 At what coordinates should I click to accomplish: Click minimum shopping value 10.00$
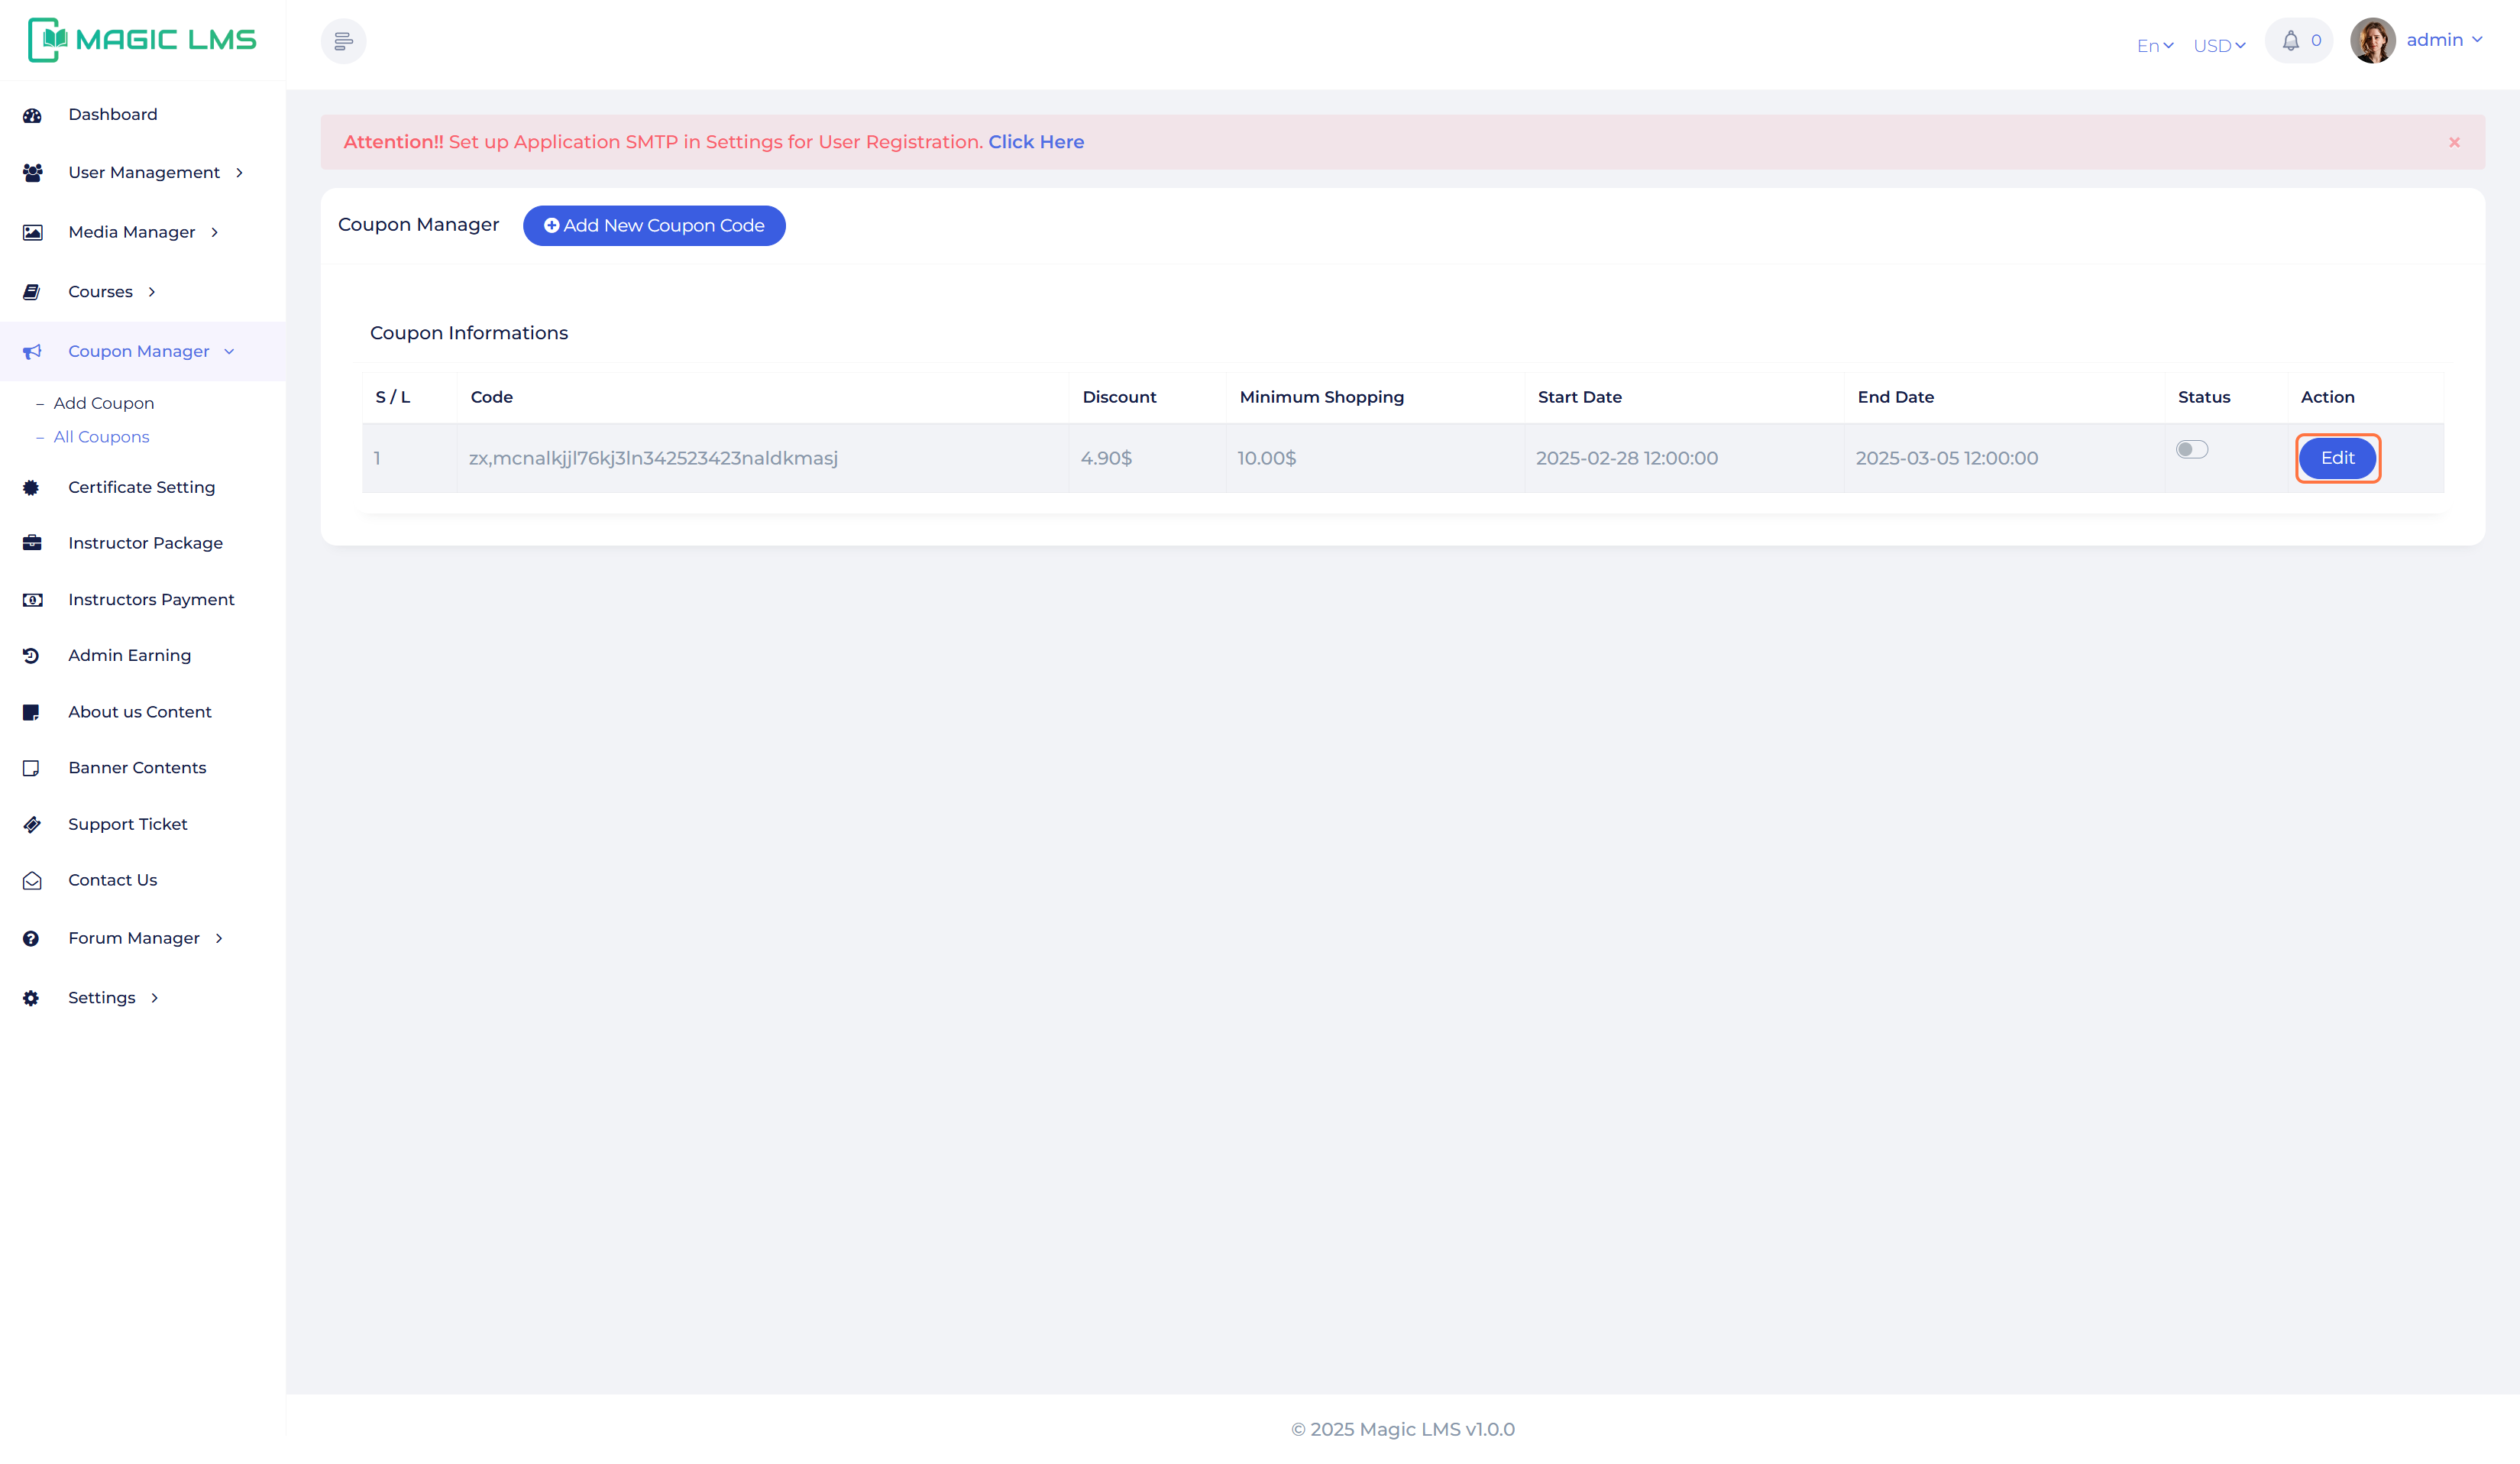click(x=1267, y=458)
